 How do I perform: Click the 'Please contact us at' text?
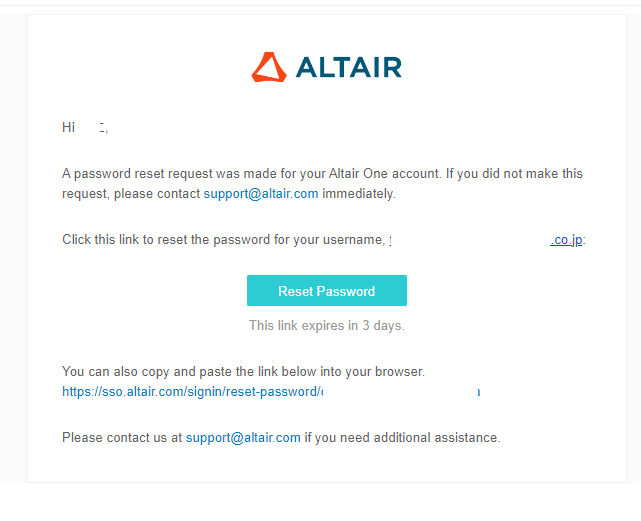tap(122, 438)
